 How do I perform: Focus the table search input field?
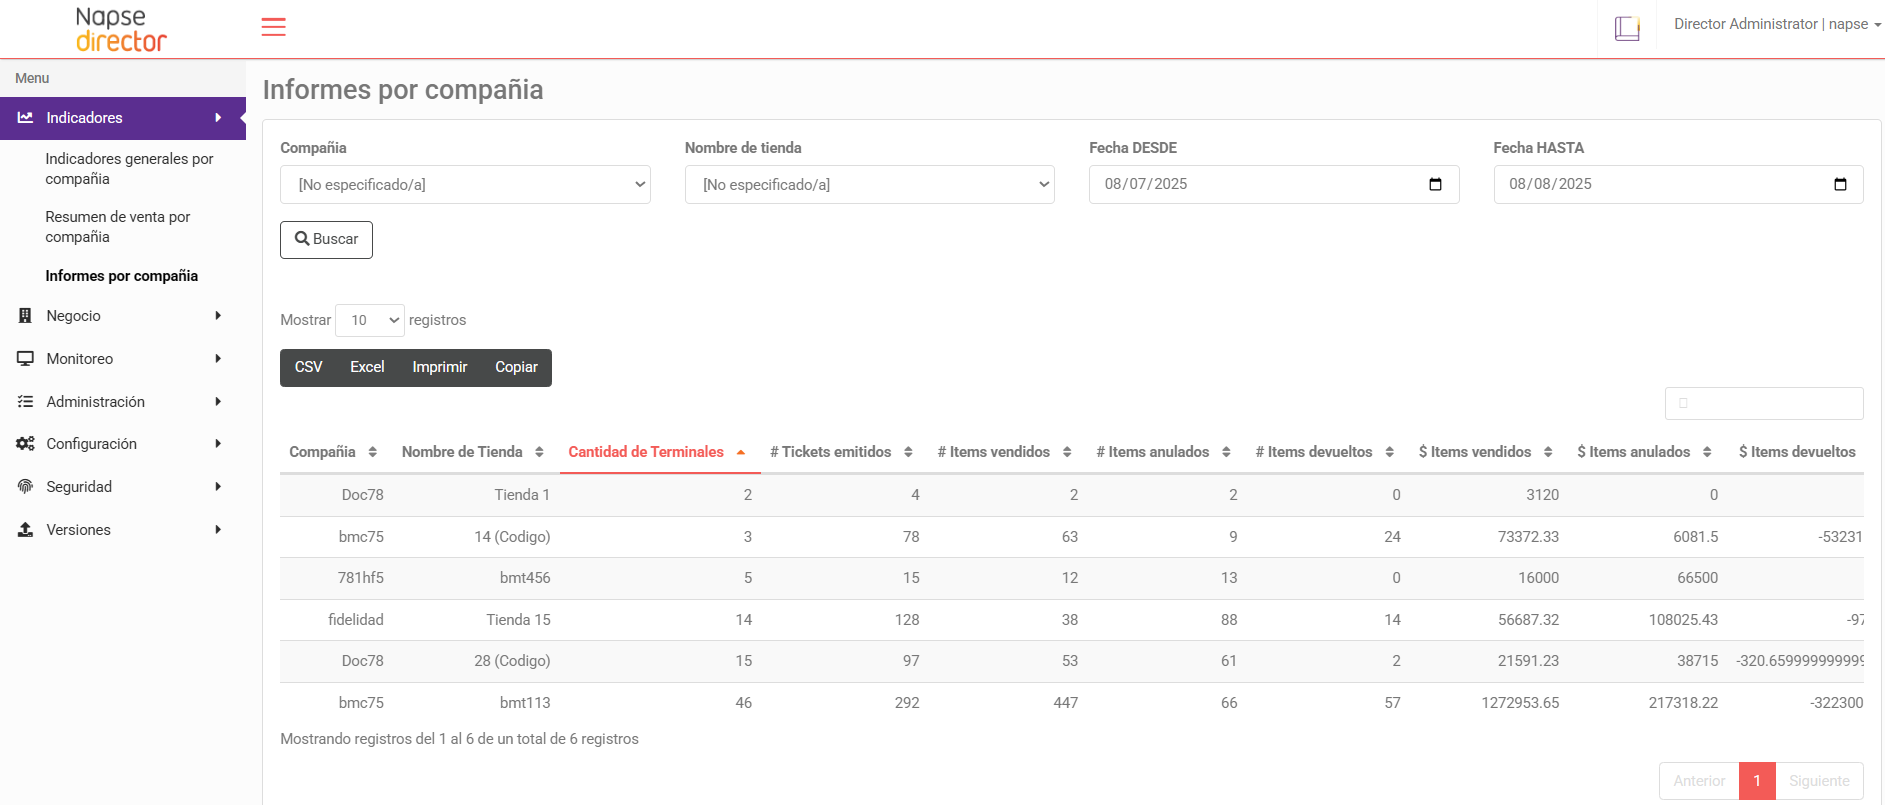(1764, 403)
